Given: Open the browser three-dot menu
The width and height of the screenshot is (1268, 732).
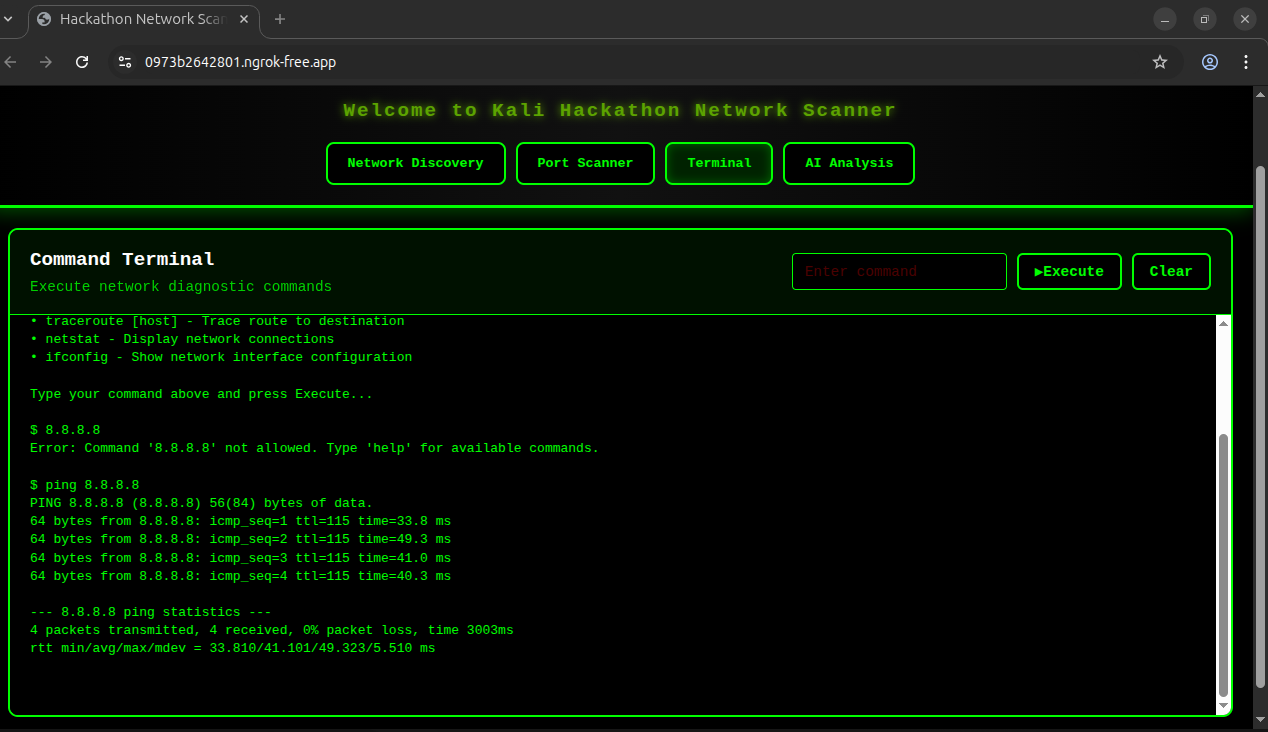Looking at the screenshot, I should [x=1246, y=62].
